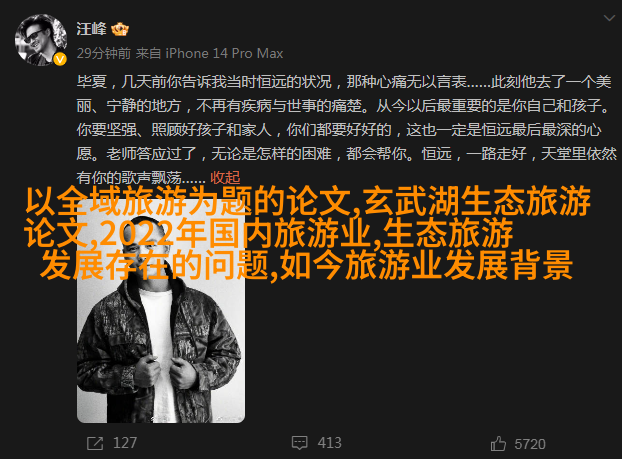Click the gold crown membership badge
The height and width of the screenshot is (459, 622).
[x=119, y=29]
